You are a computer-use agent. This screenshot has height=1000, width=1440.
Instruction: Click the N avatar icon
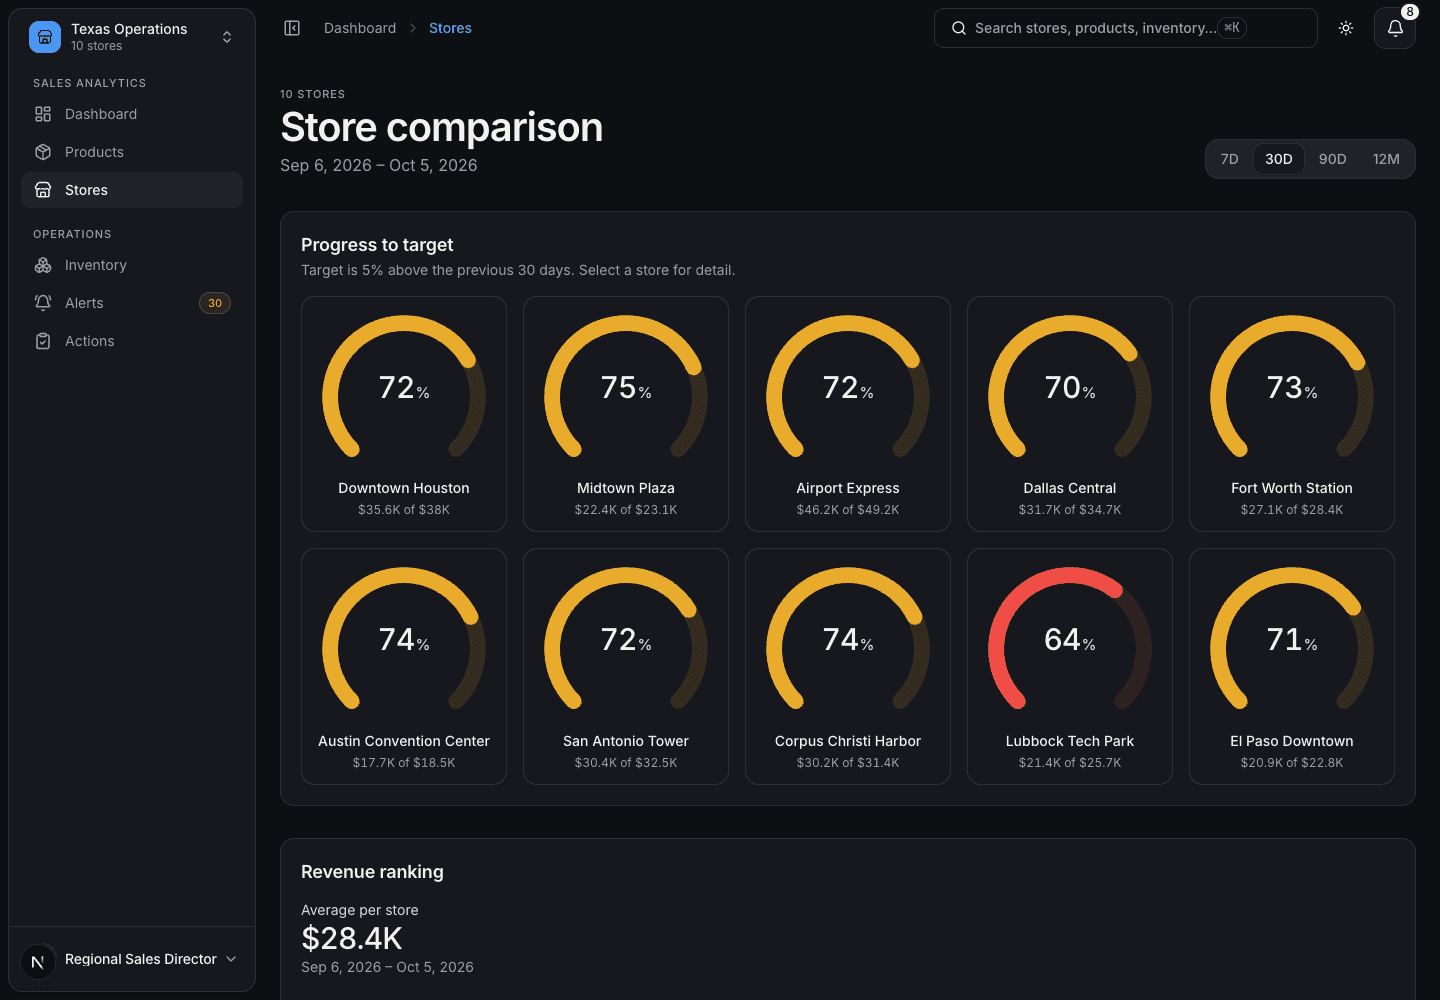pyautogui.click(x=38, y=962)
